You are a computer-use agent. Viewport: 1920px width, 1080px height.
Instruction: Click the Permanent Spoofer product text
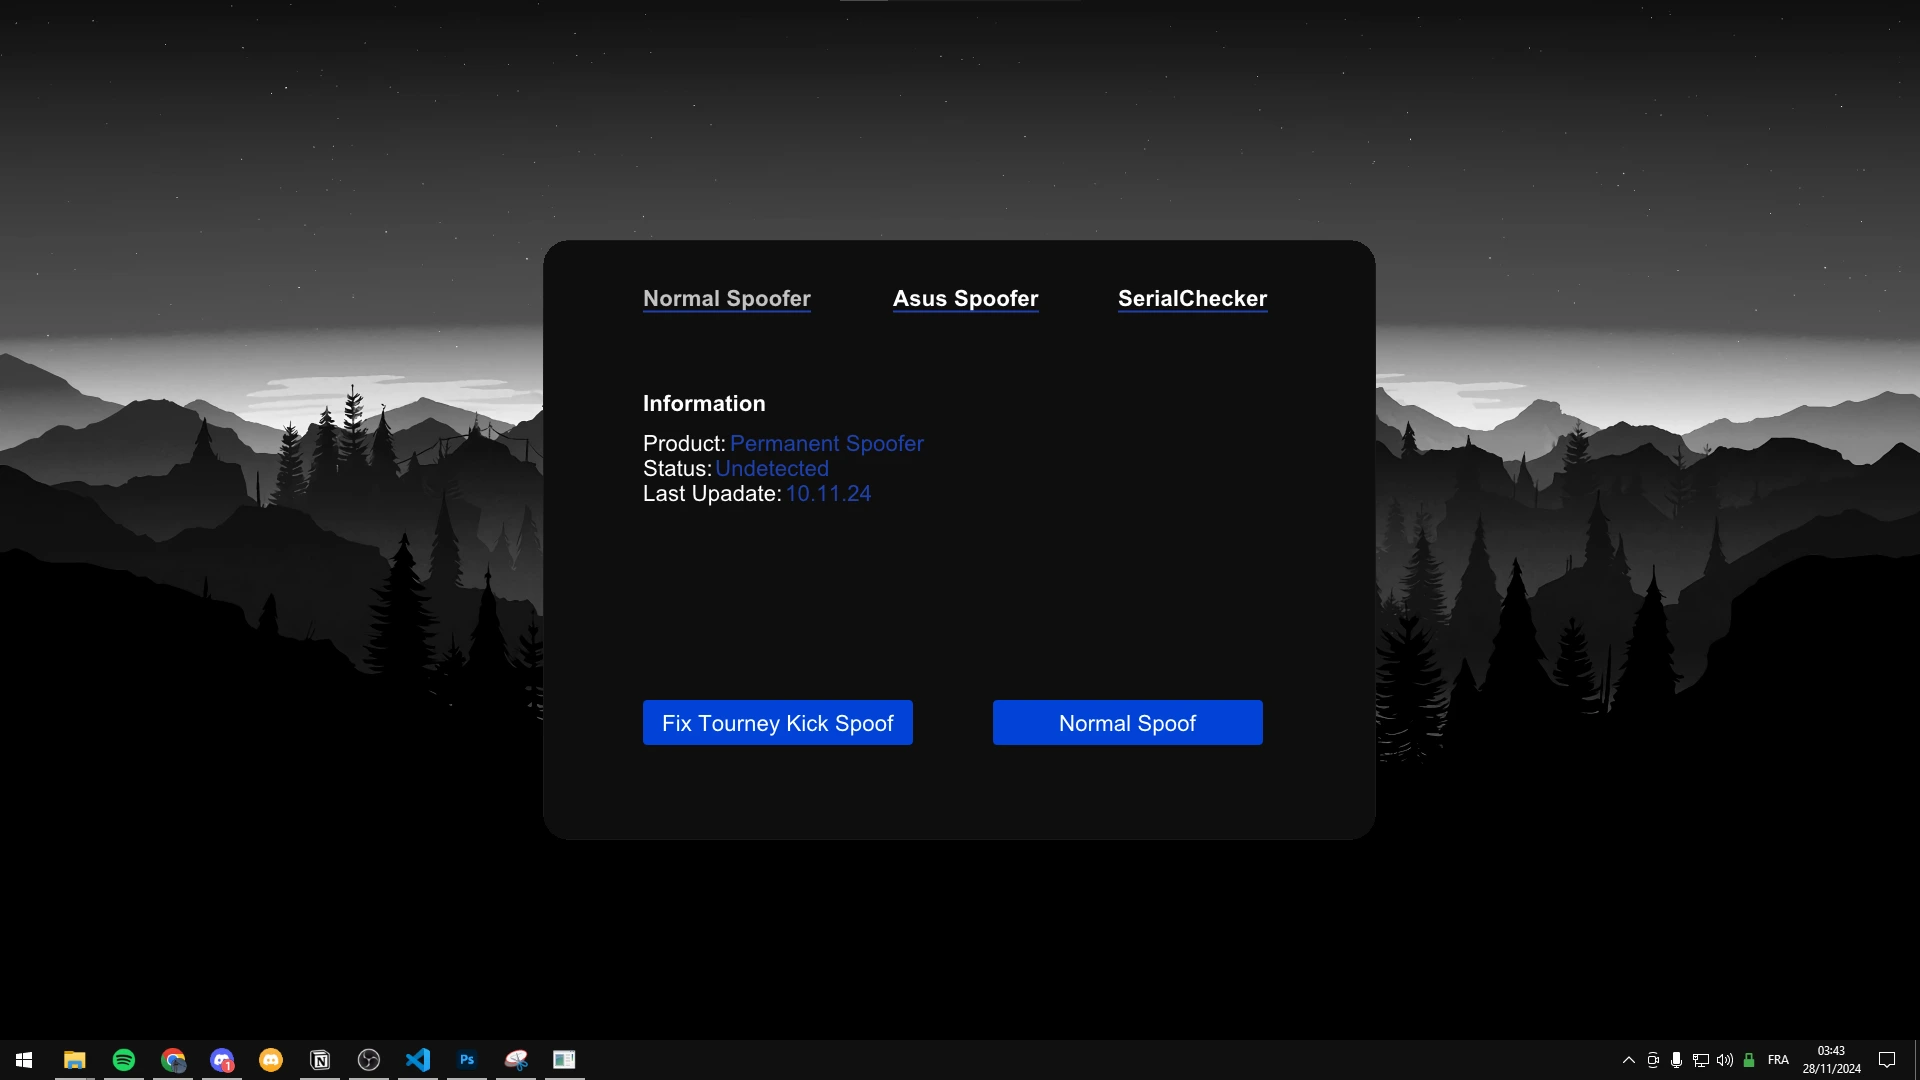[827, 443]
